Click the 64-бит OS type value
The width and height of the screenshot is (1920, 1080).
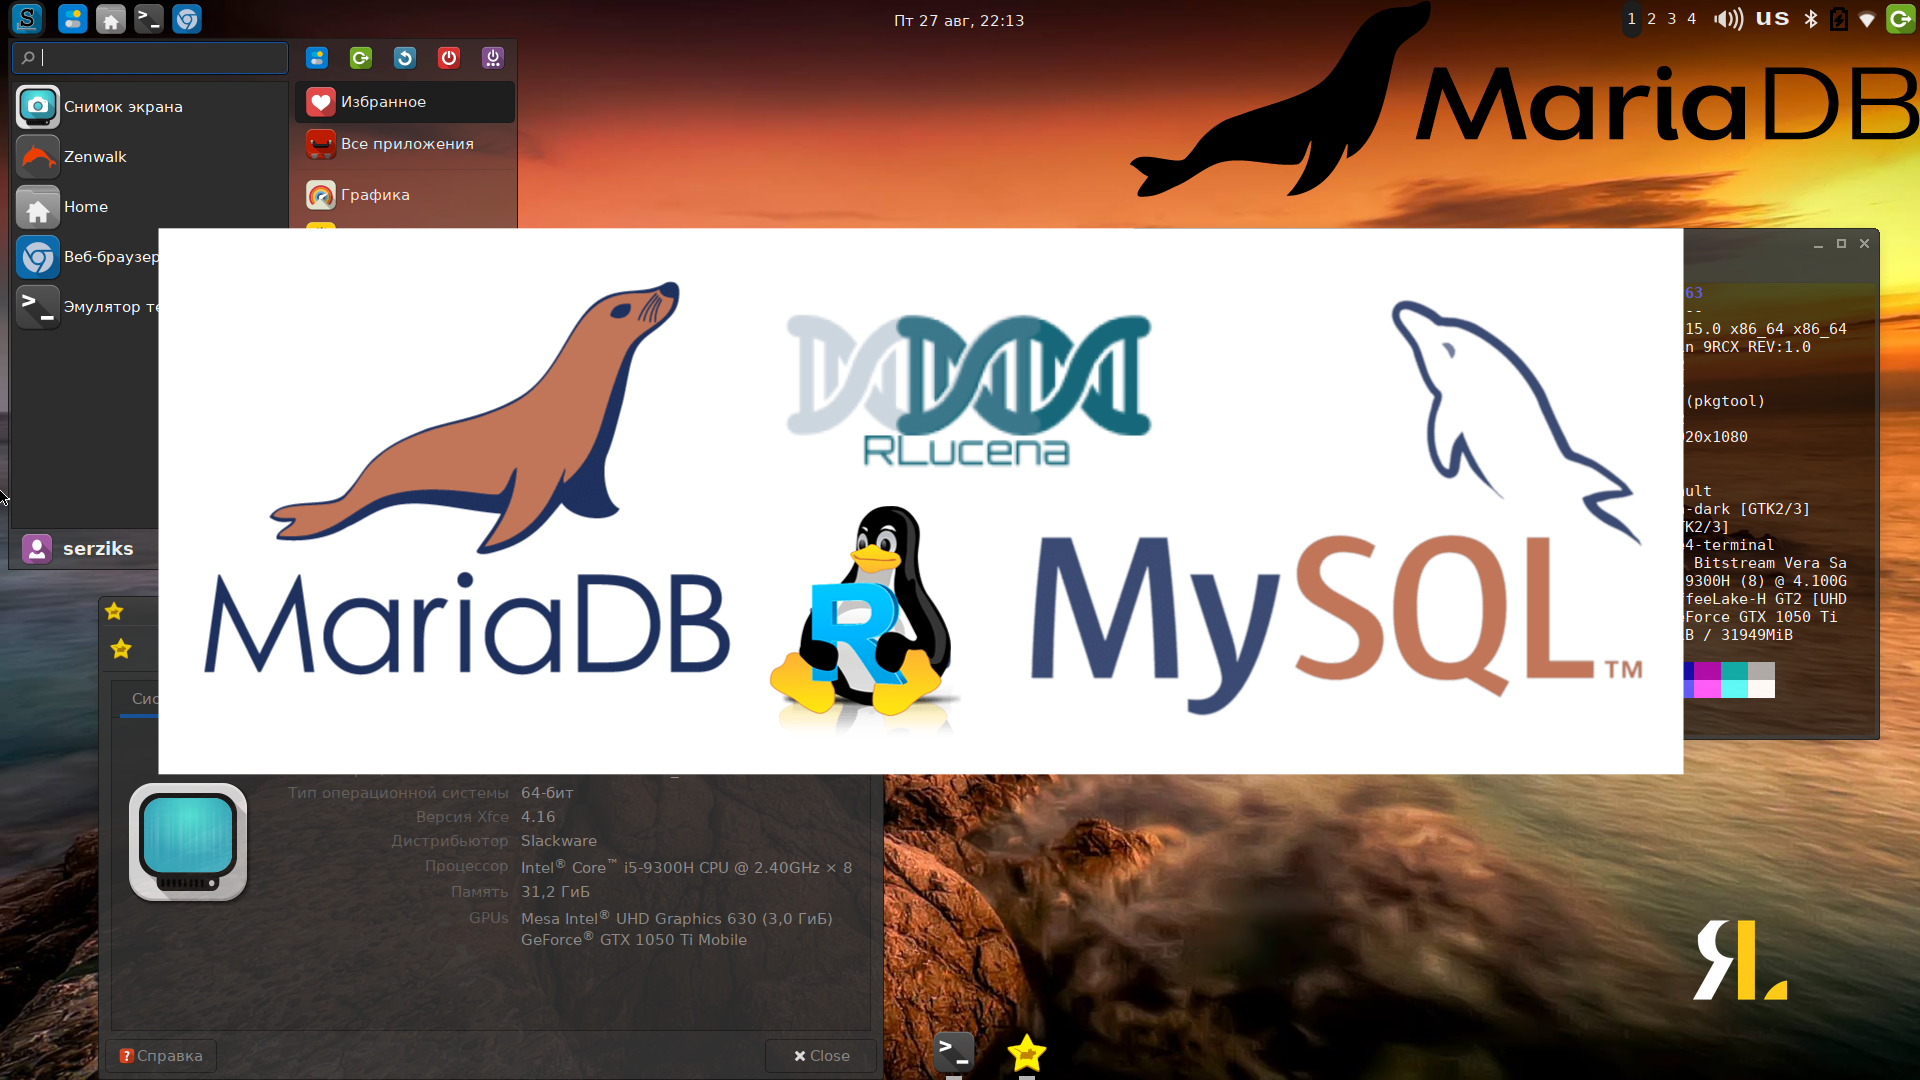click(547, 793)
